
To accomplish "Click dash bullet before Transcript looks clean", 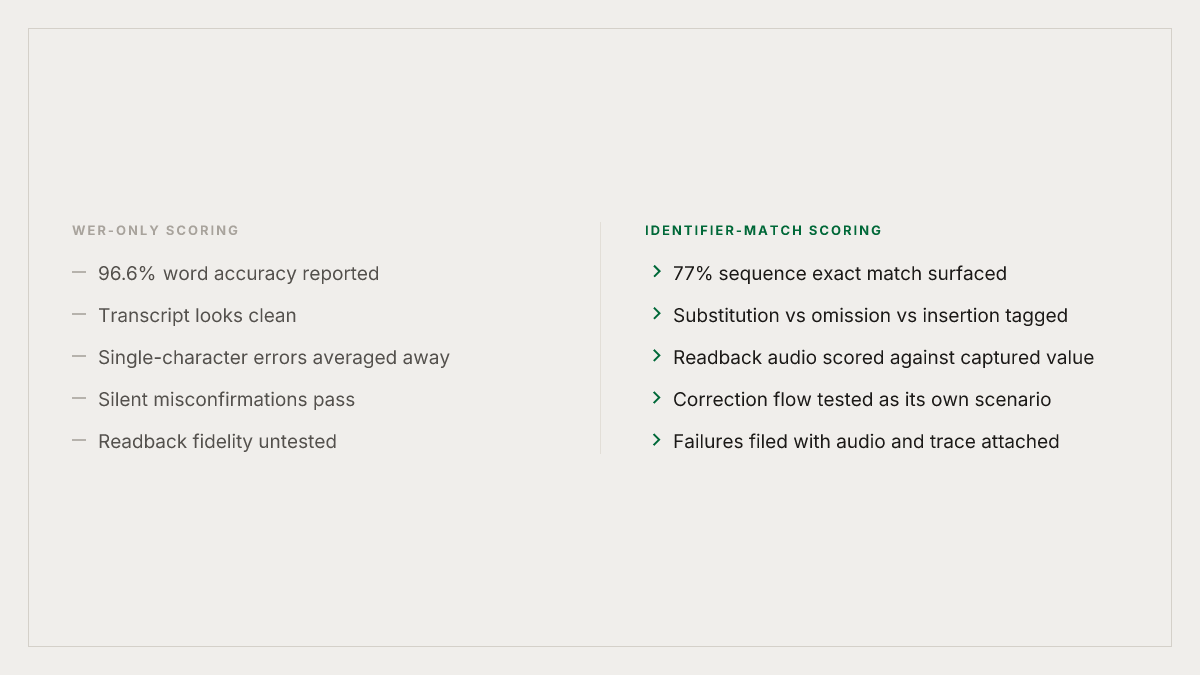I will (79, 314).
